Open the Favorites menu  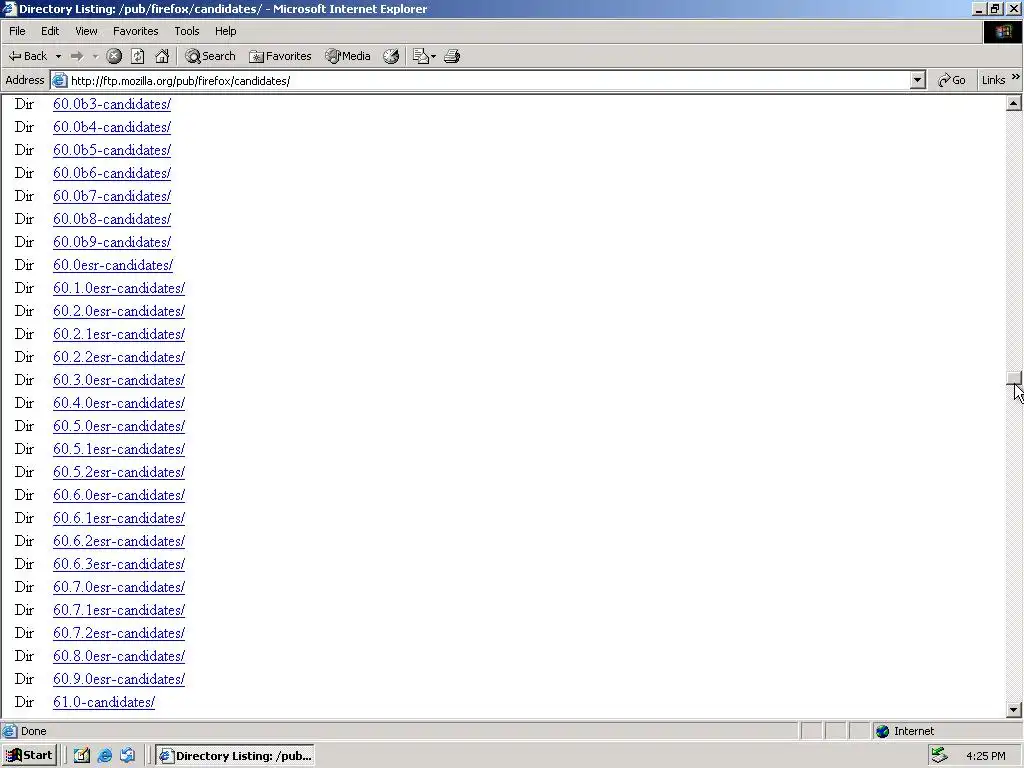[135, 31]
